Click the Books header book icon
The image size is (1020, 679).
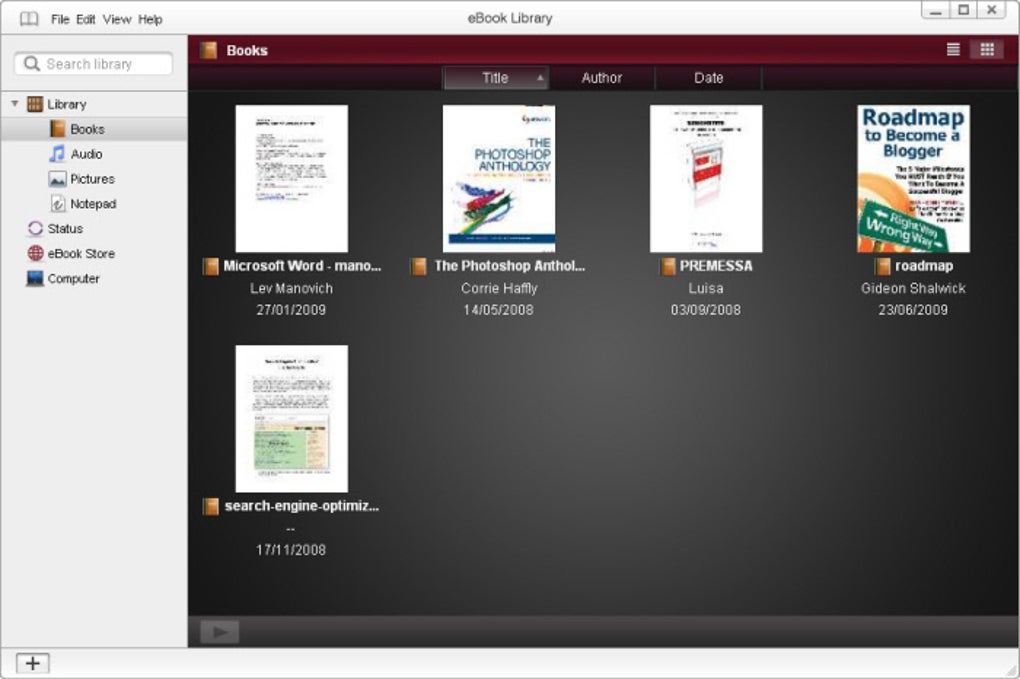(208, 50)
